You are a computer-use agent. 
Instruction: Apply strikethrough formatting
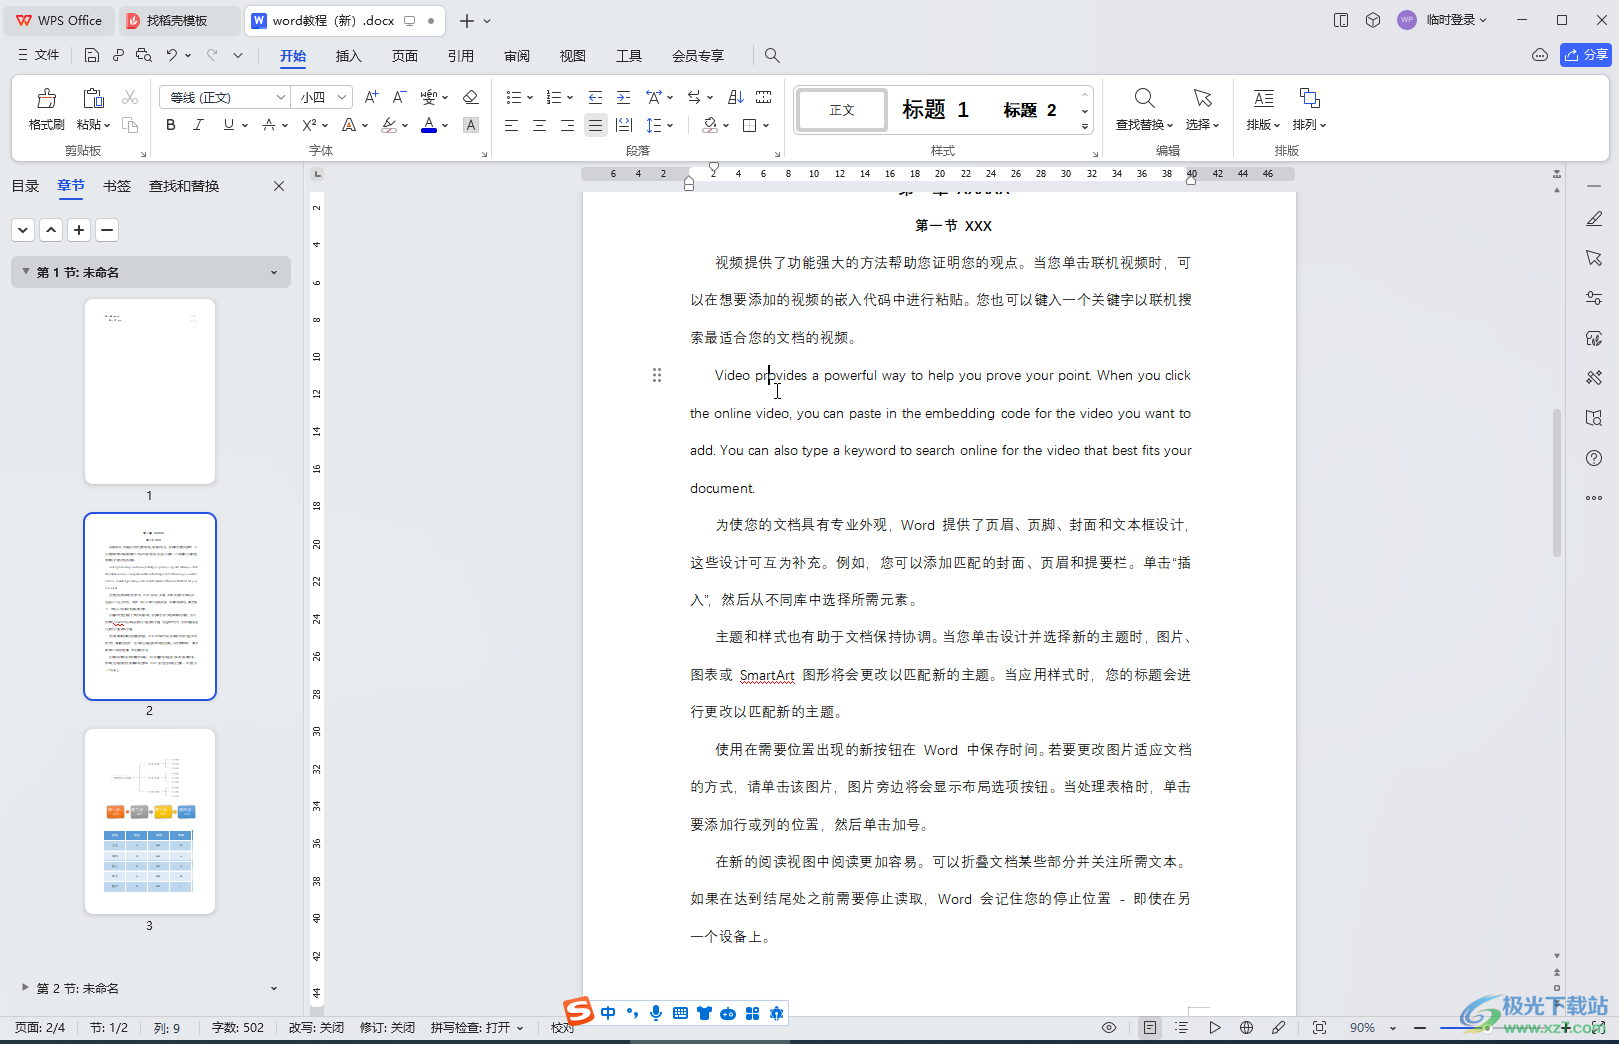(269, 125)
